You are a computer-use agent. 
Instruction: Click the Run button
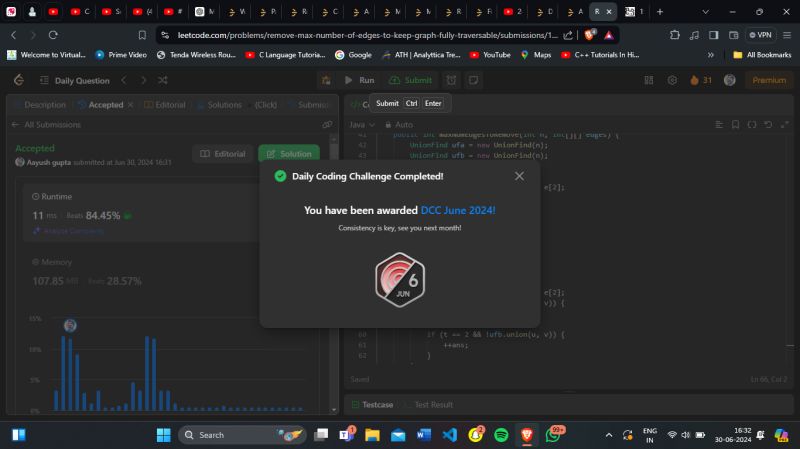(360, 80)
